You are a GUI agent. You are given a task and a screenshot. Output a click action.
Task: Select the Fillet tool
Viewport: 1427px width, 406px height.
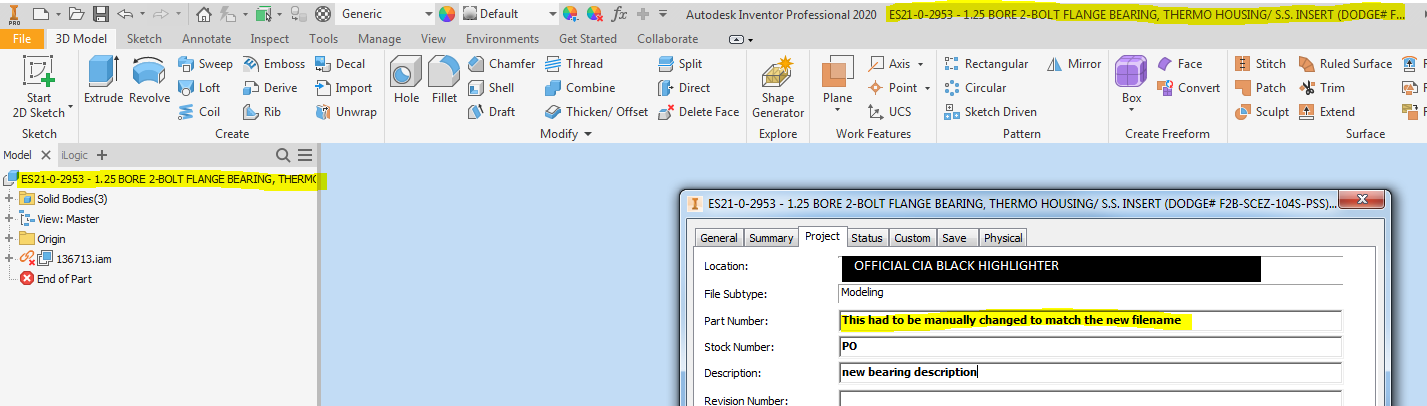(x=444, y=80)
